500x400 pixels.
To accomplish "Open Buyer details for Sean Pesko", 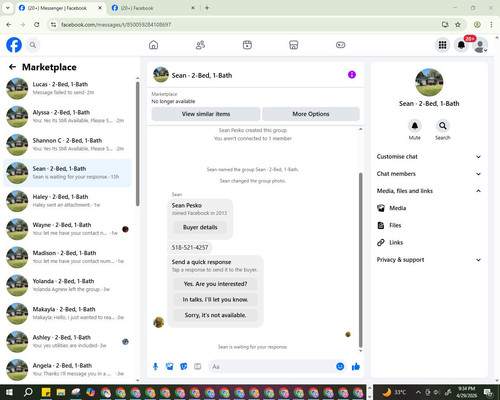I will [x=200, y=227].
